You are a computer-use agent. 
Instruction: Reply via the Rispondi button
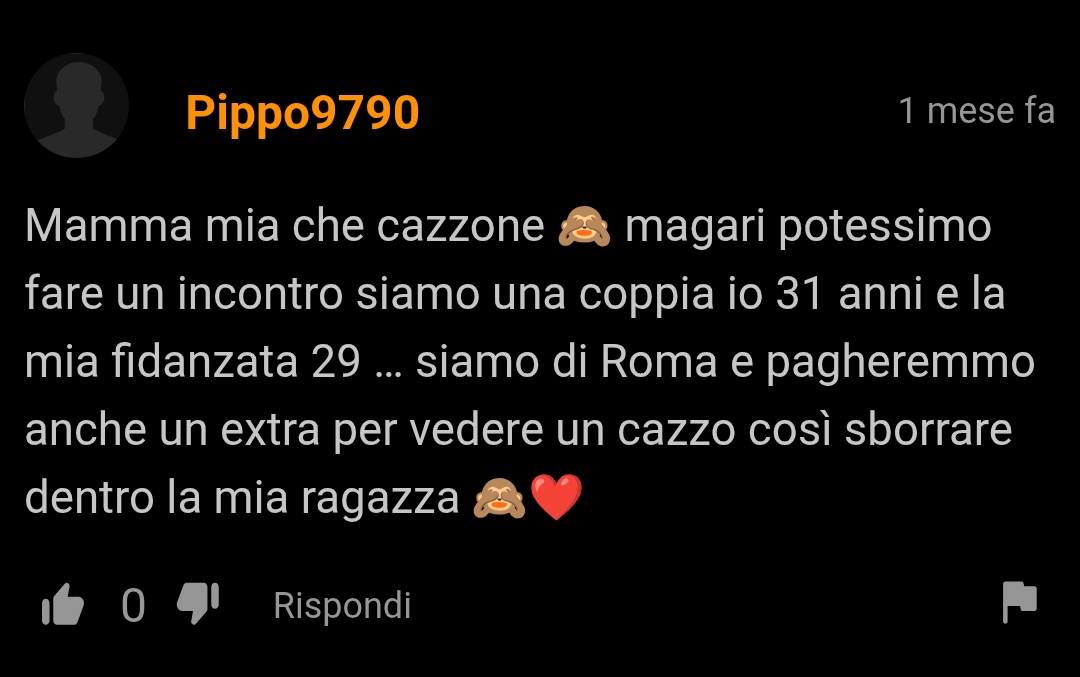click(x=342, y=605)
